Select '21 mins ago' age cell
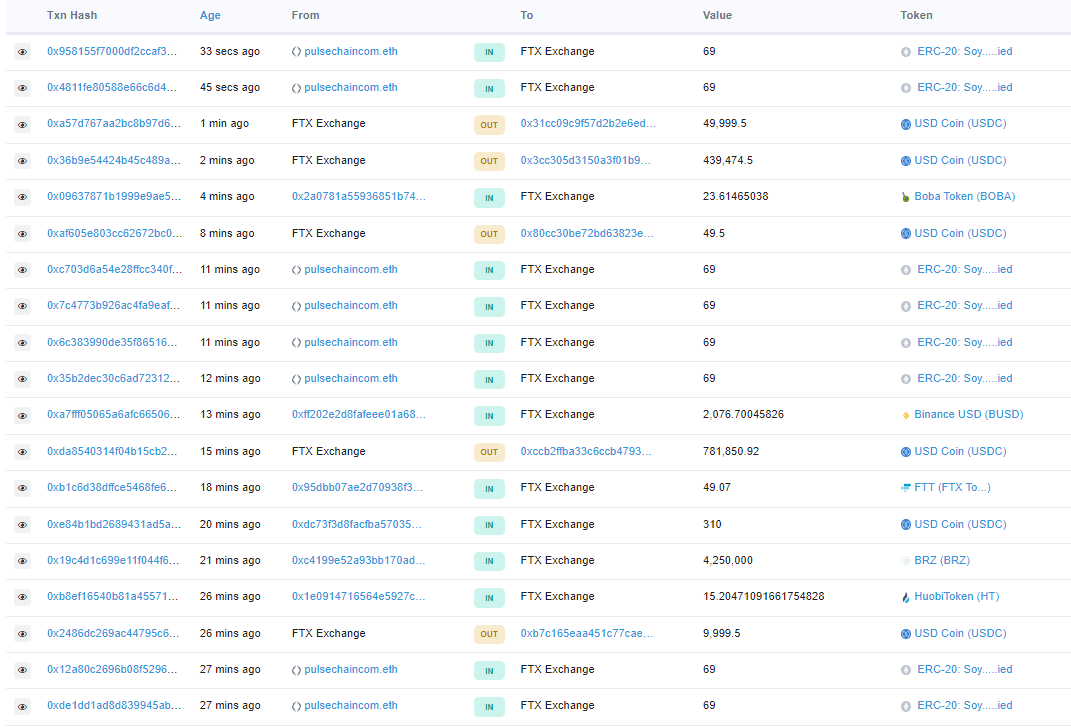 tap(230, 560)
